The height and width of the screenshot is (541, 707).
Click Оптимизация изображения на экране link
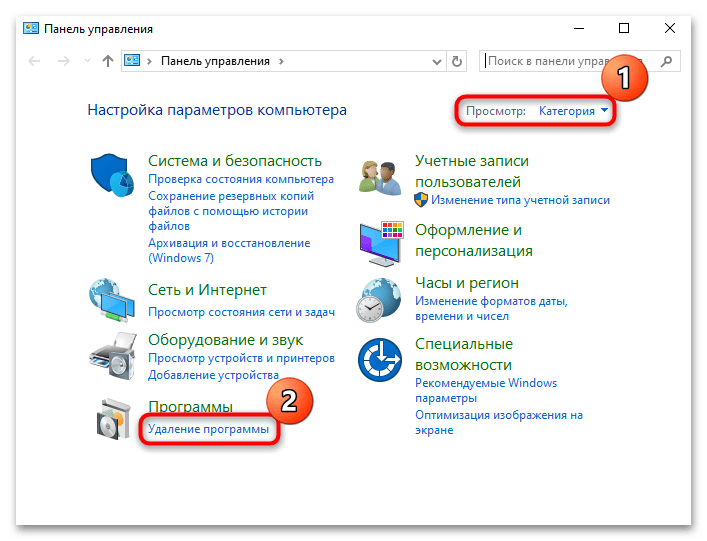point(499,422)
